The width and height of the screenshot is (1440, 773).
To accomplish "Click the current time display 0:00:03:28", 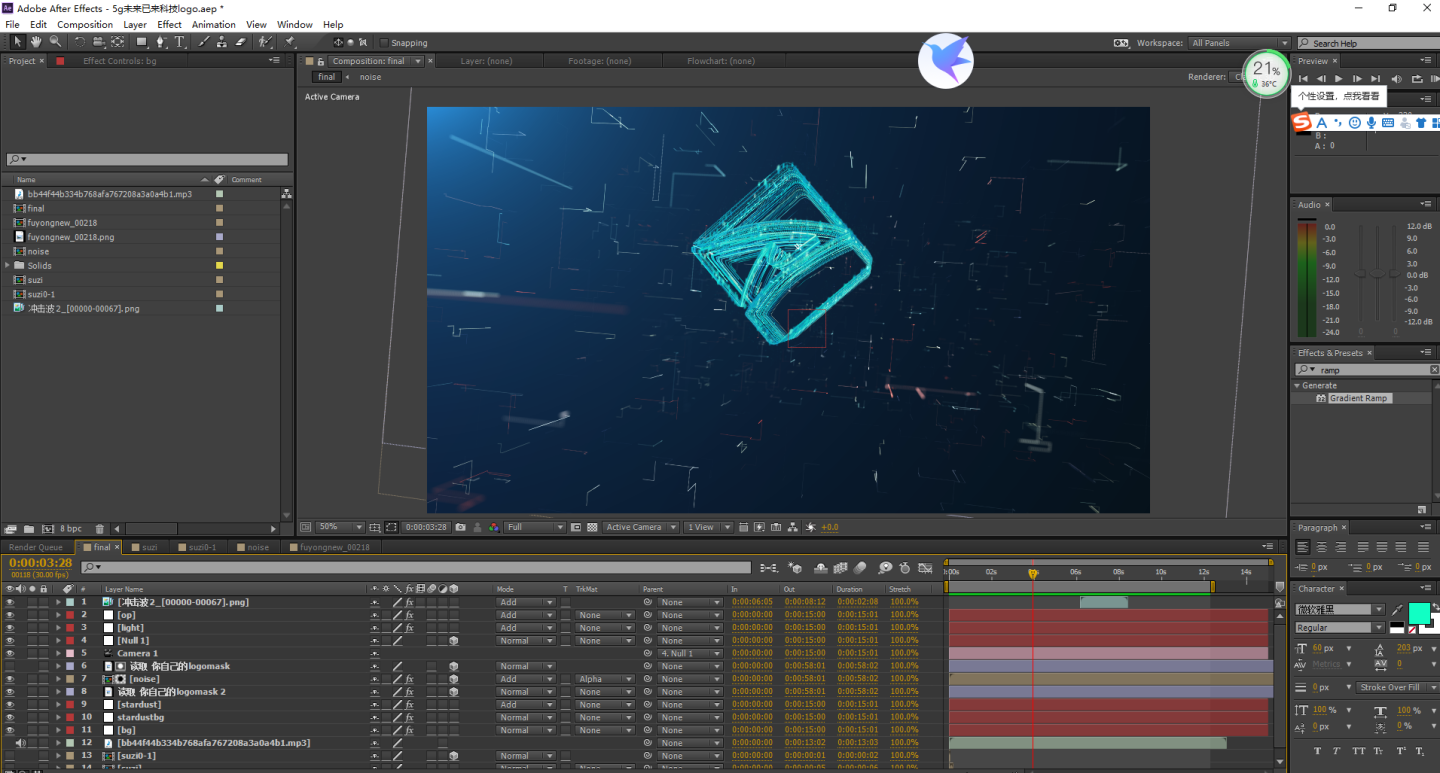I will point(40,563).
